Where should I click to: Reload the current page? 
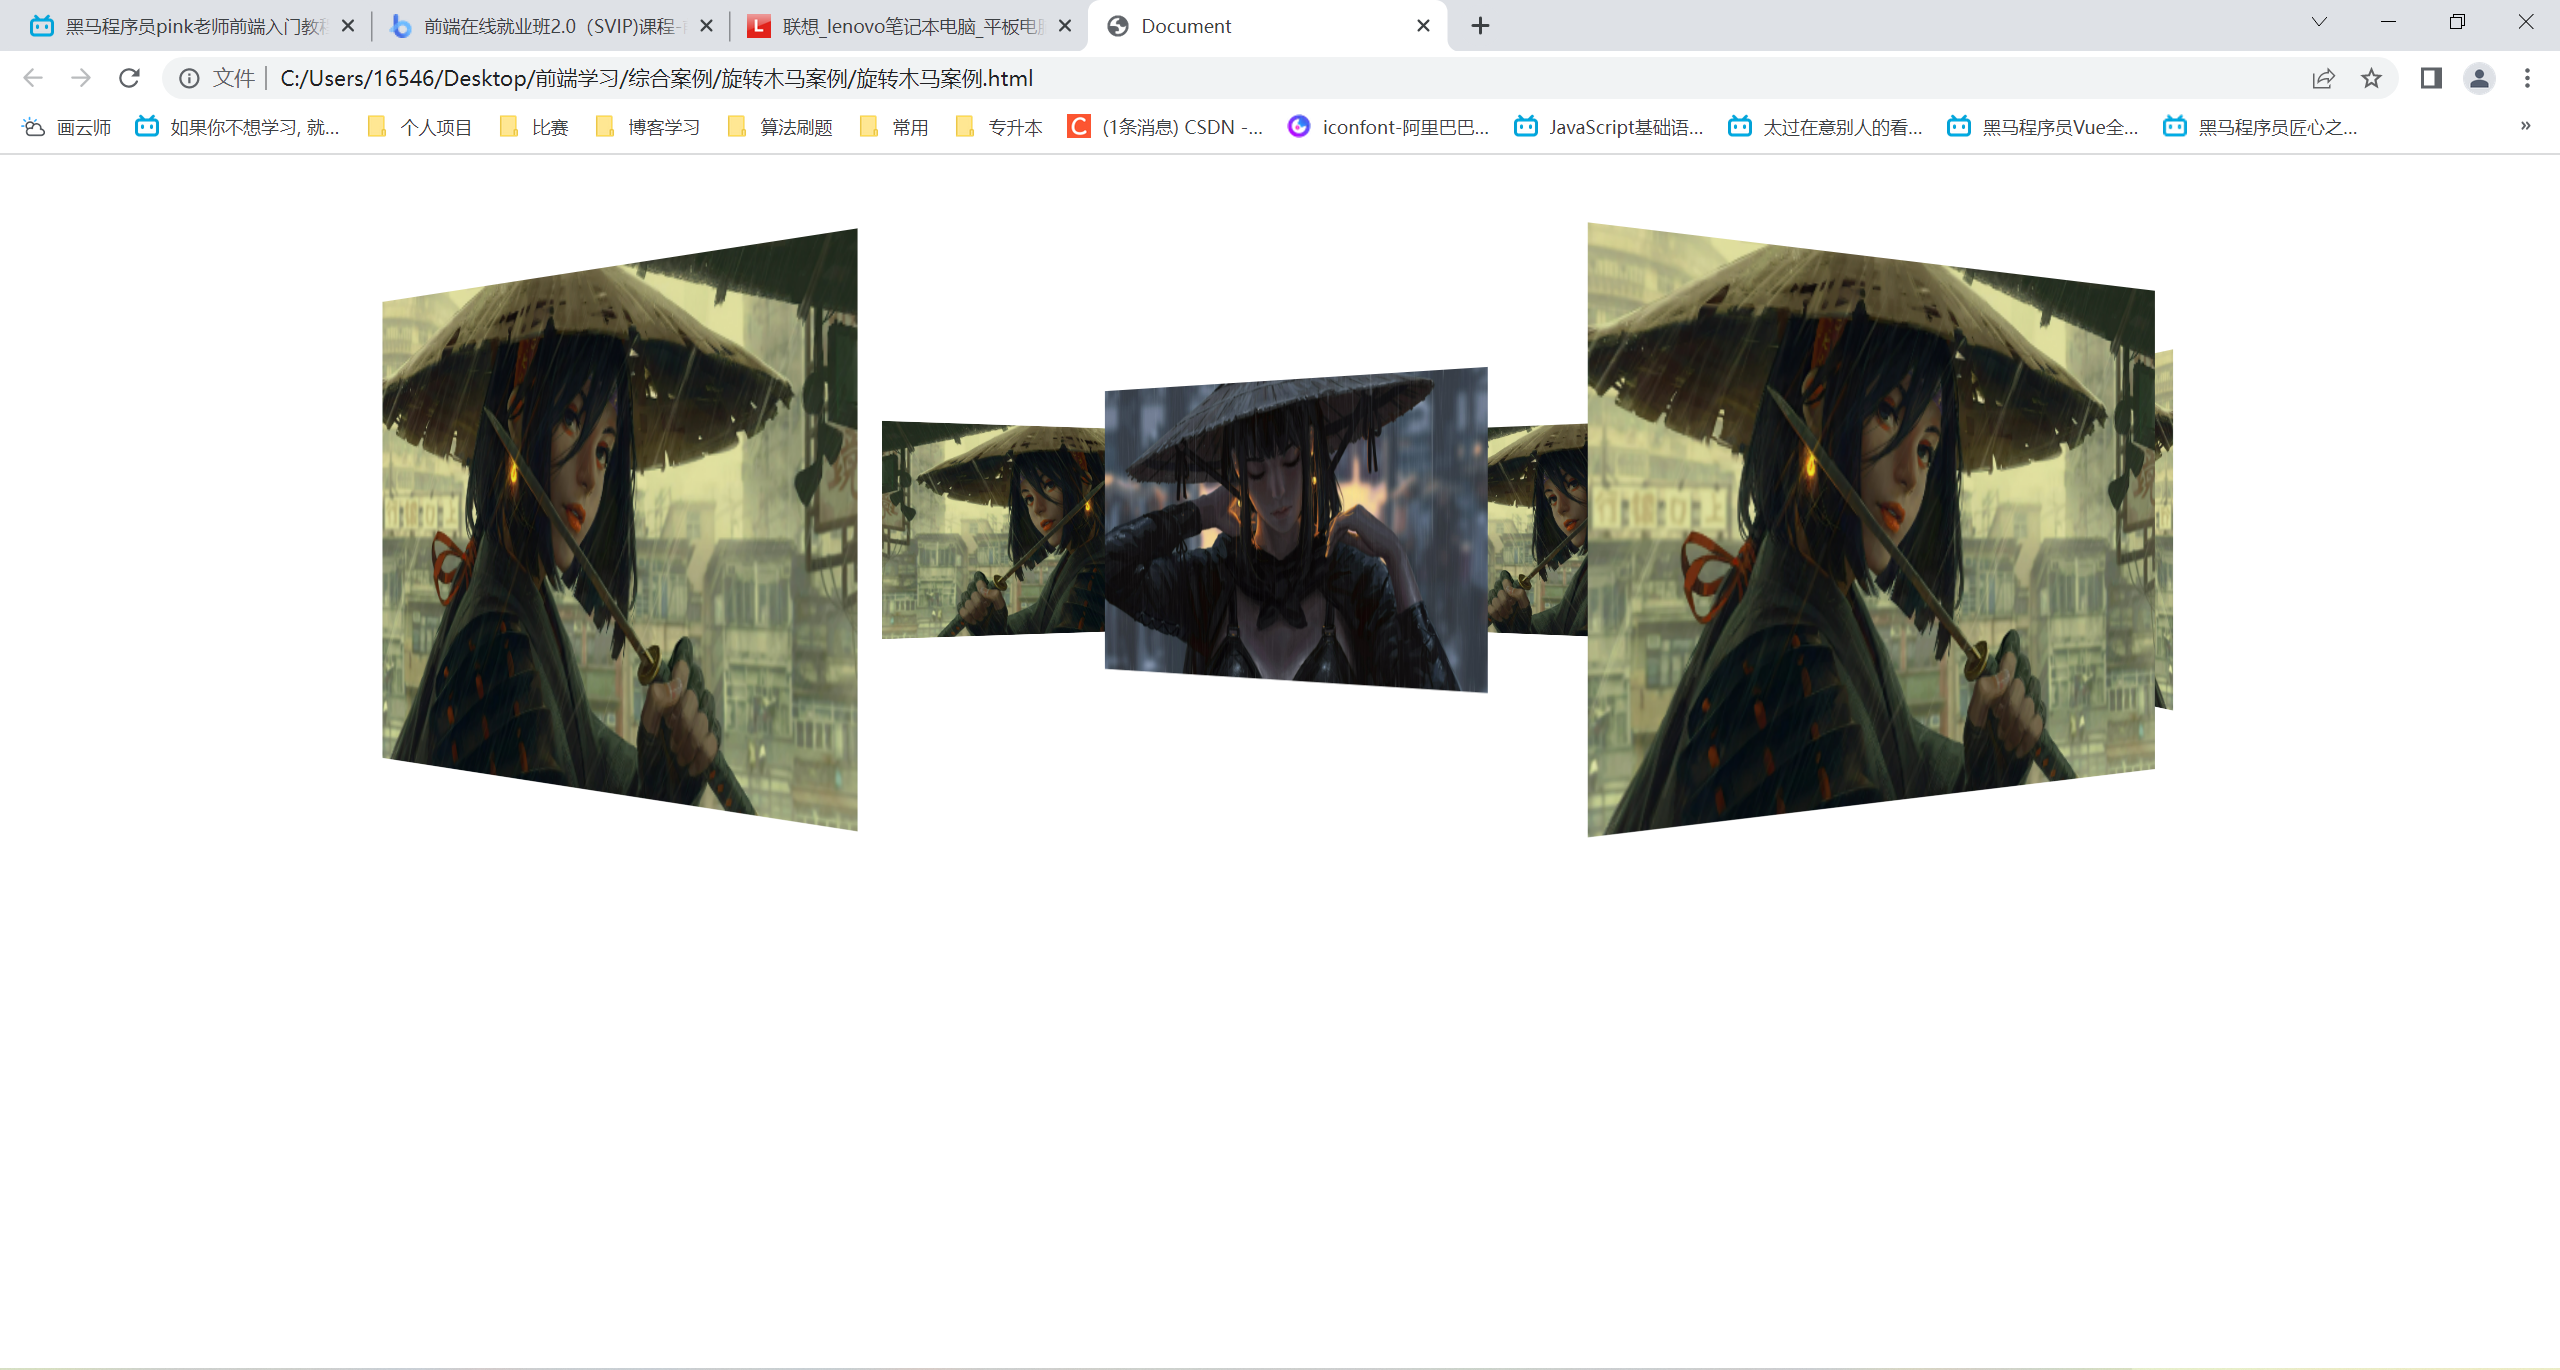pos(129,78)
